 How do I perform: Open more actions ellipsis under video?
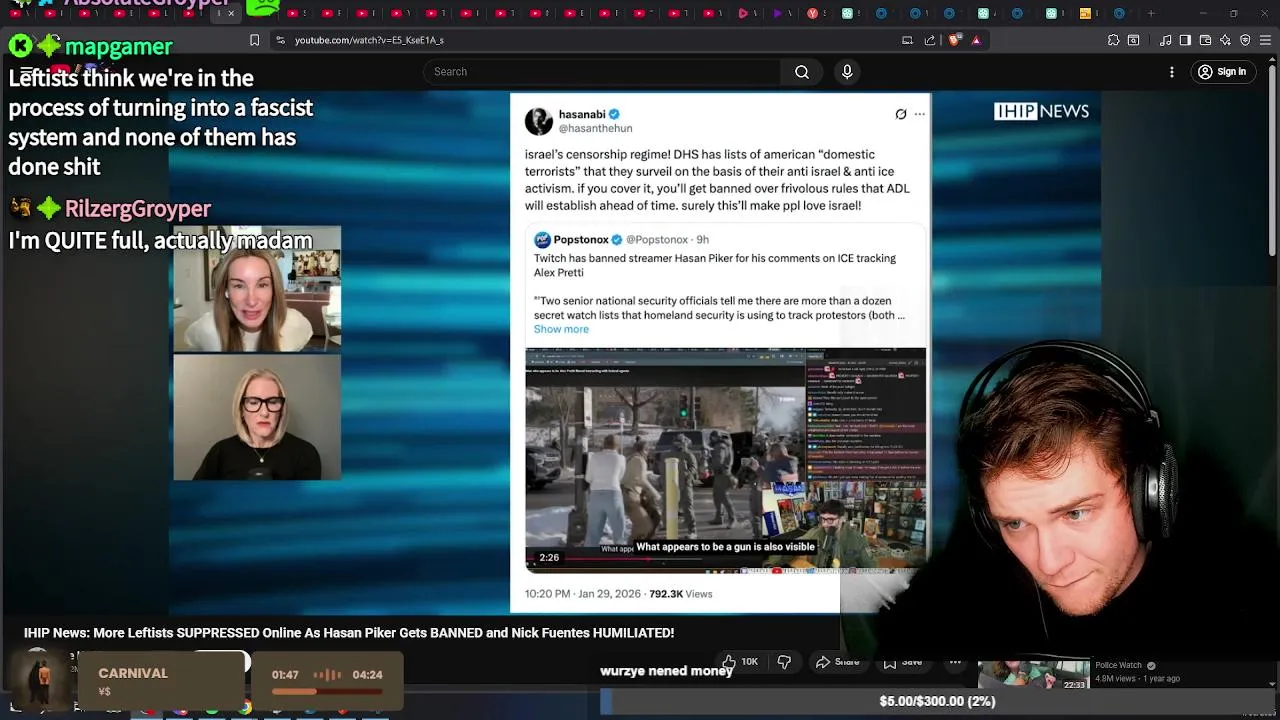955,662
